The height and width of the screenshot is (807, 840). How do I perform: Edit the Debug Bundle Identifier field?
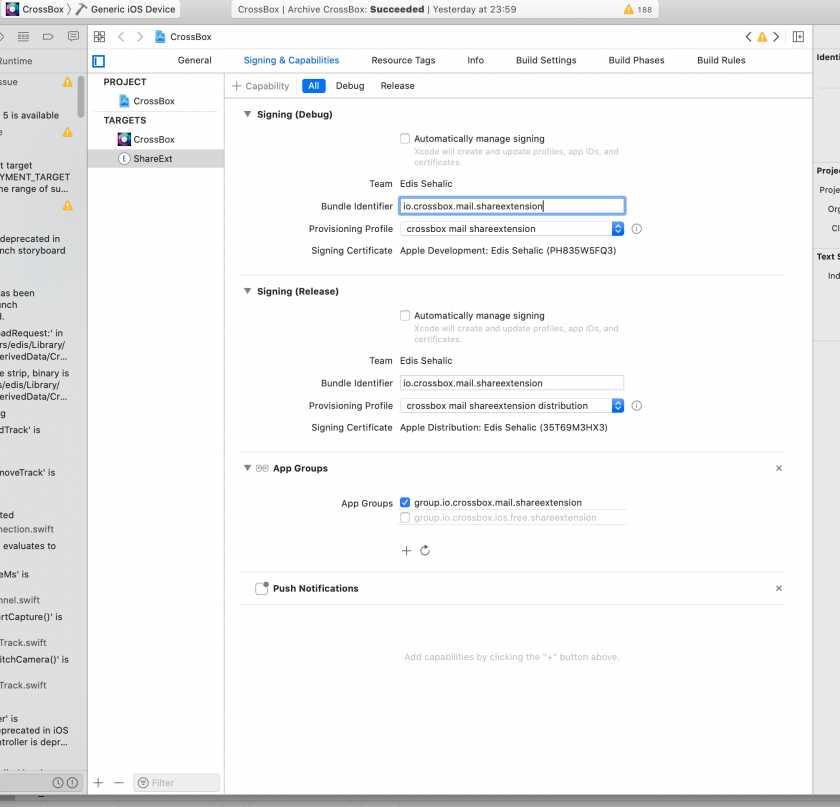(512, 206)
